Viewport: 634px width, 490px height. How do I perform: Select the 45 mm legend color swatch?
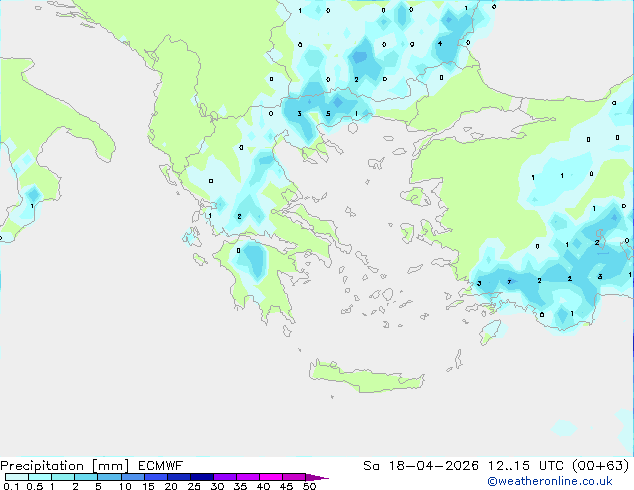(294, 477)
